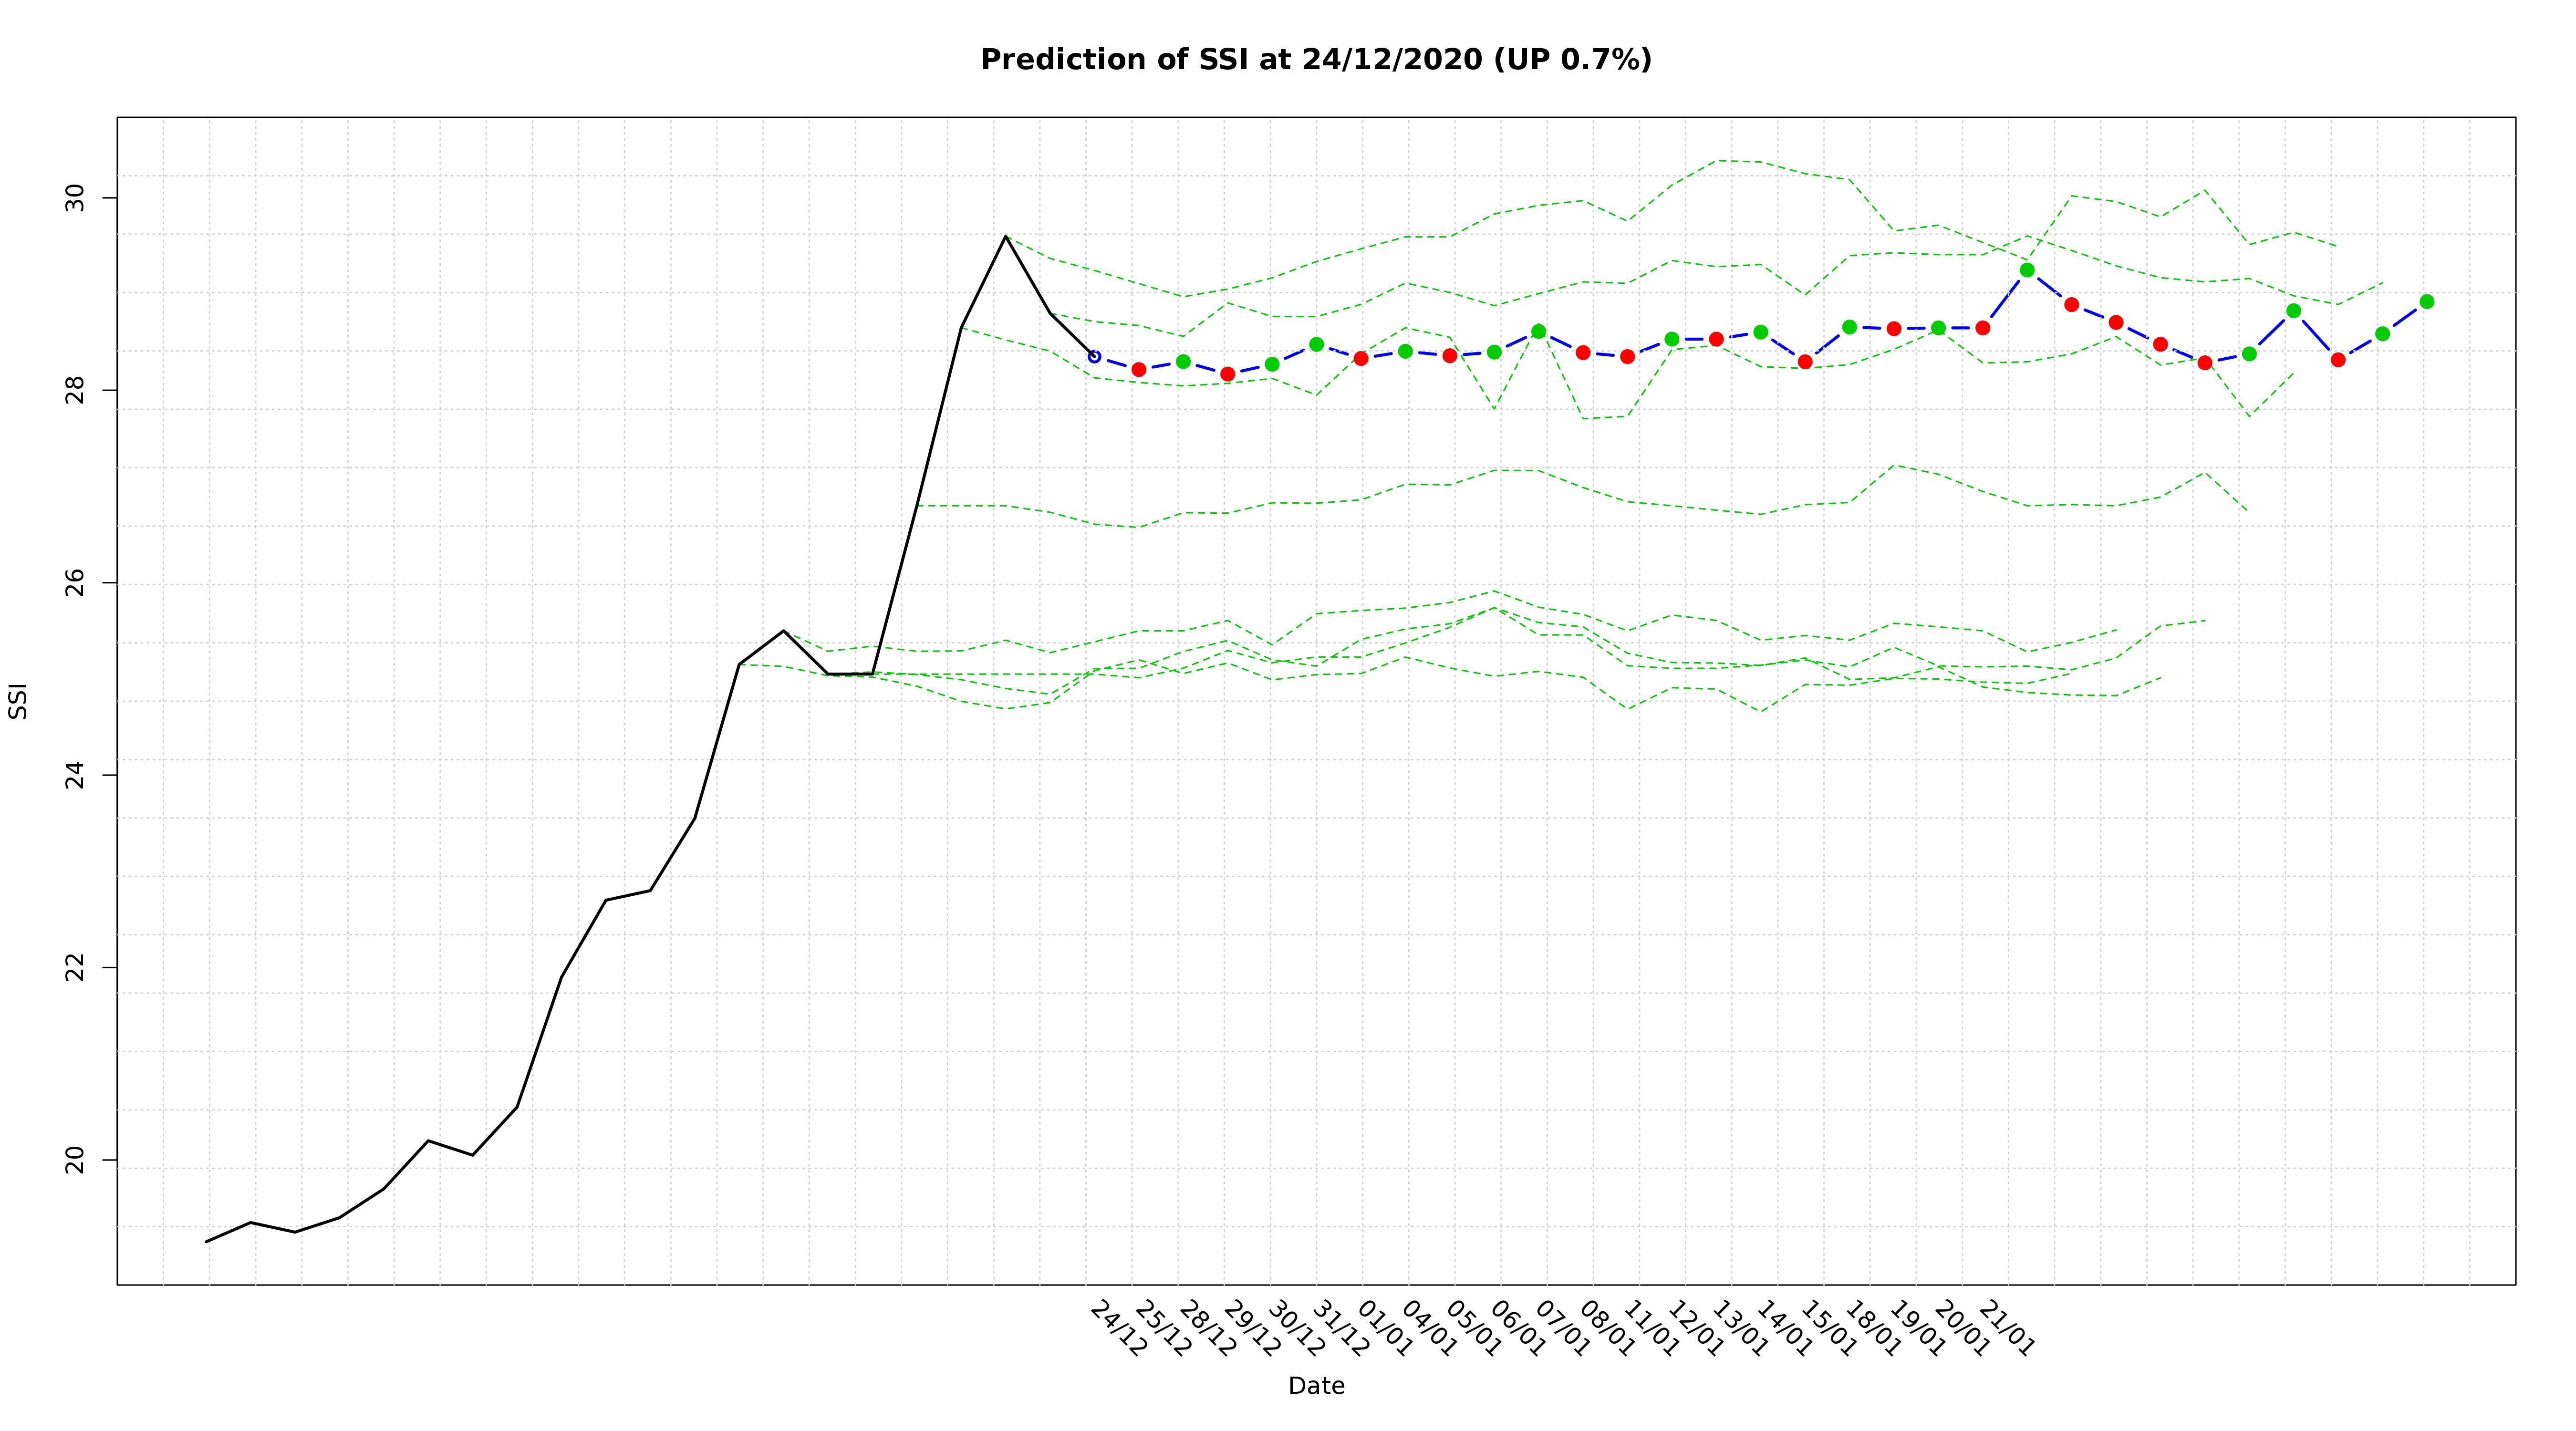Click the '22' value on y-axis
This screenshot has width=2576, height=1431.
pos(76,968)
